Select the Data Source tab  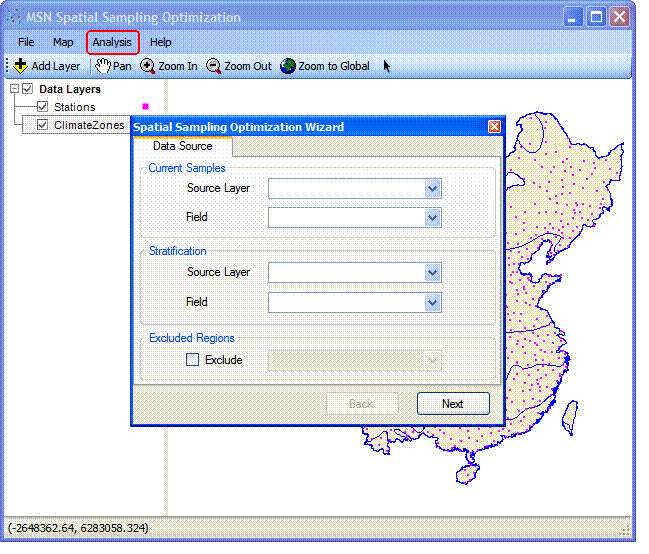click(x=183, y=146)
